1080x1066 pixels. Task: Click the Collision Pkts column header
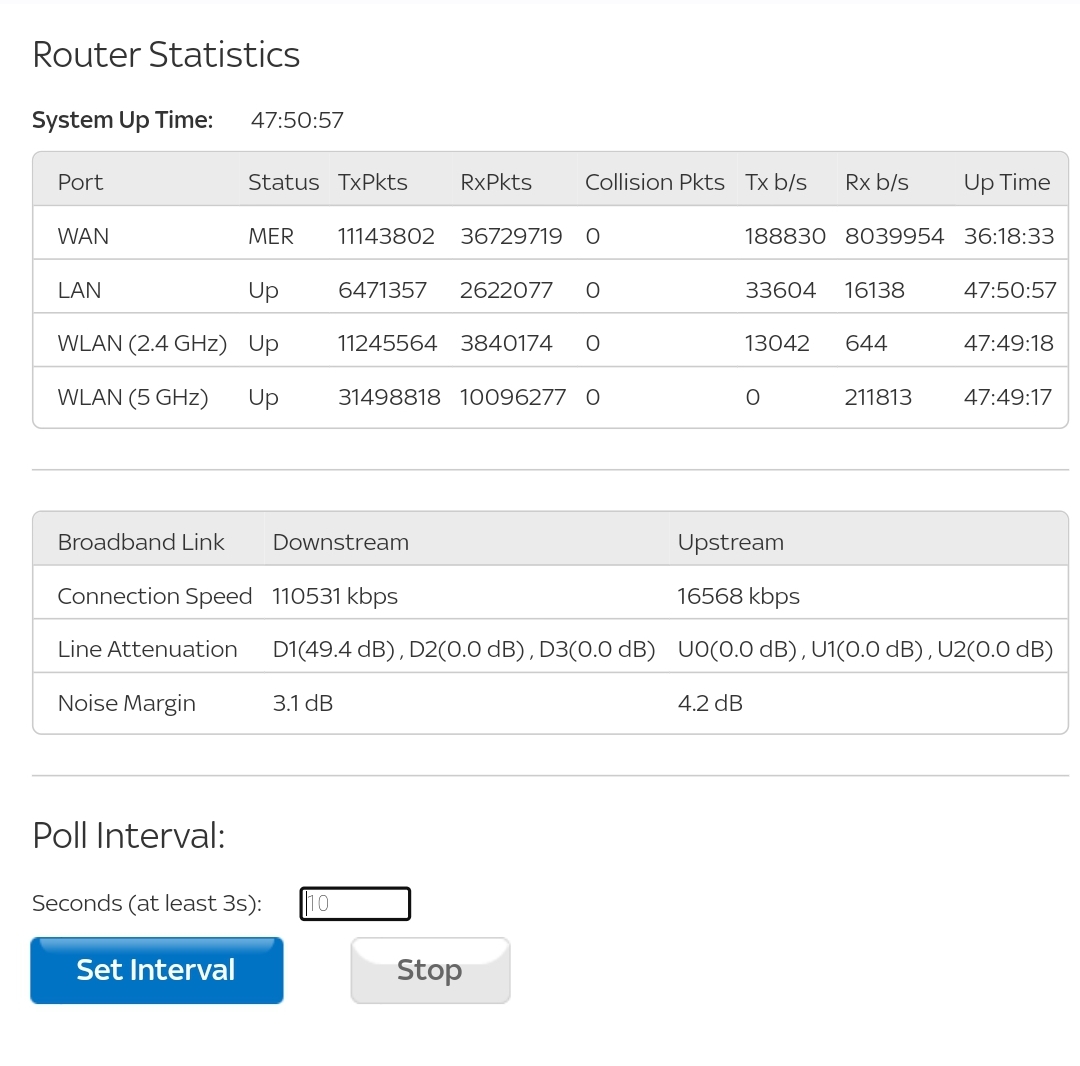(654, 182)
